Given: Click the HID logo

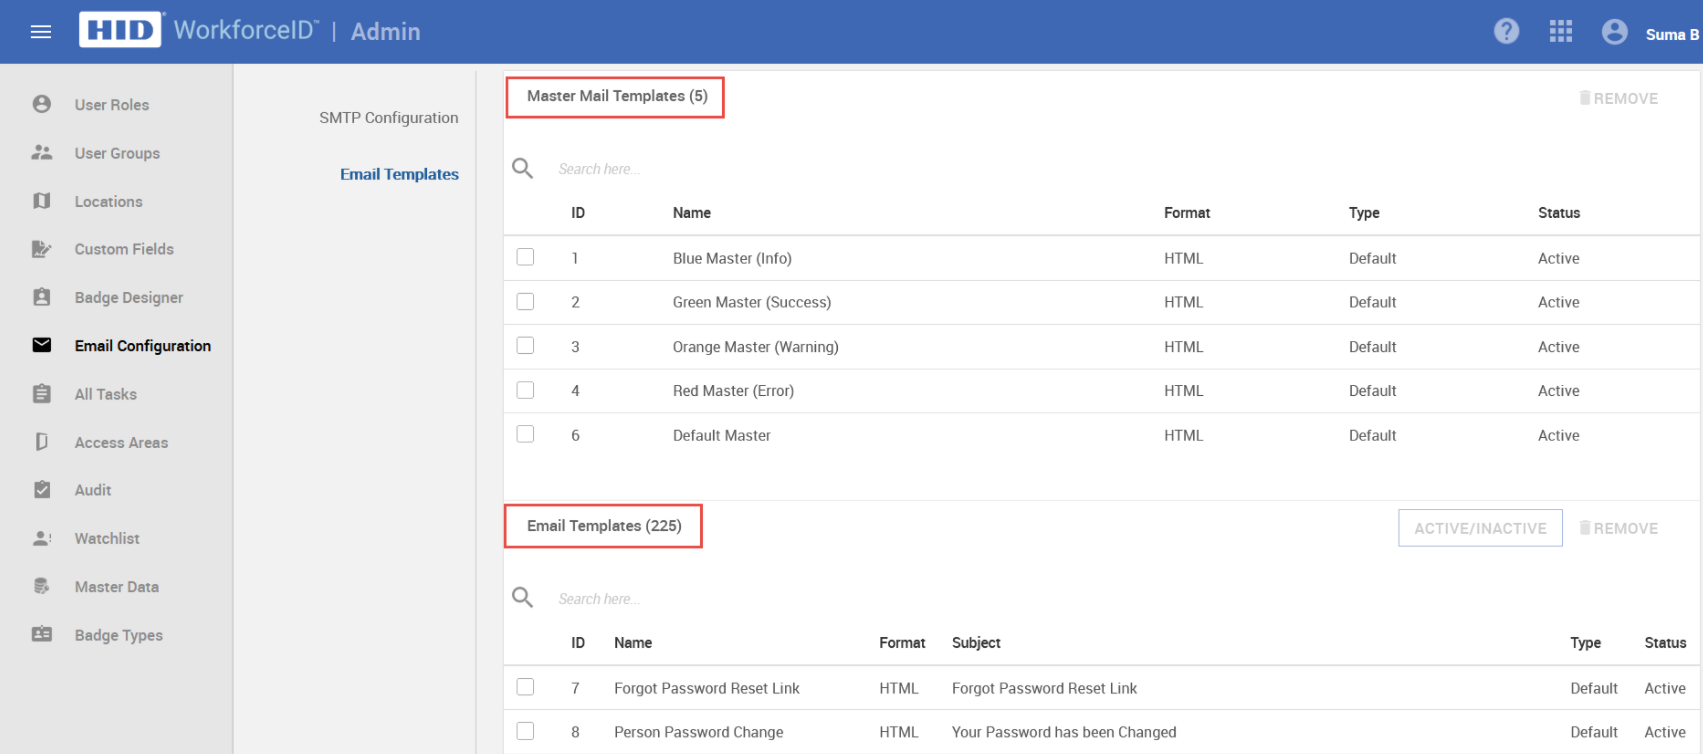Looking at the screenshot, I should tap(120, 30).
